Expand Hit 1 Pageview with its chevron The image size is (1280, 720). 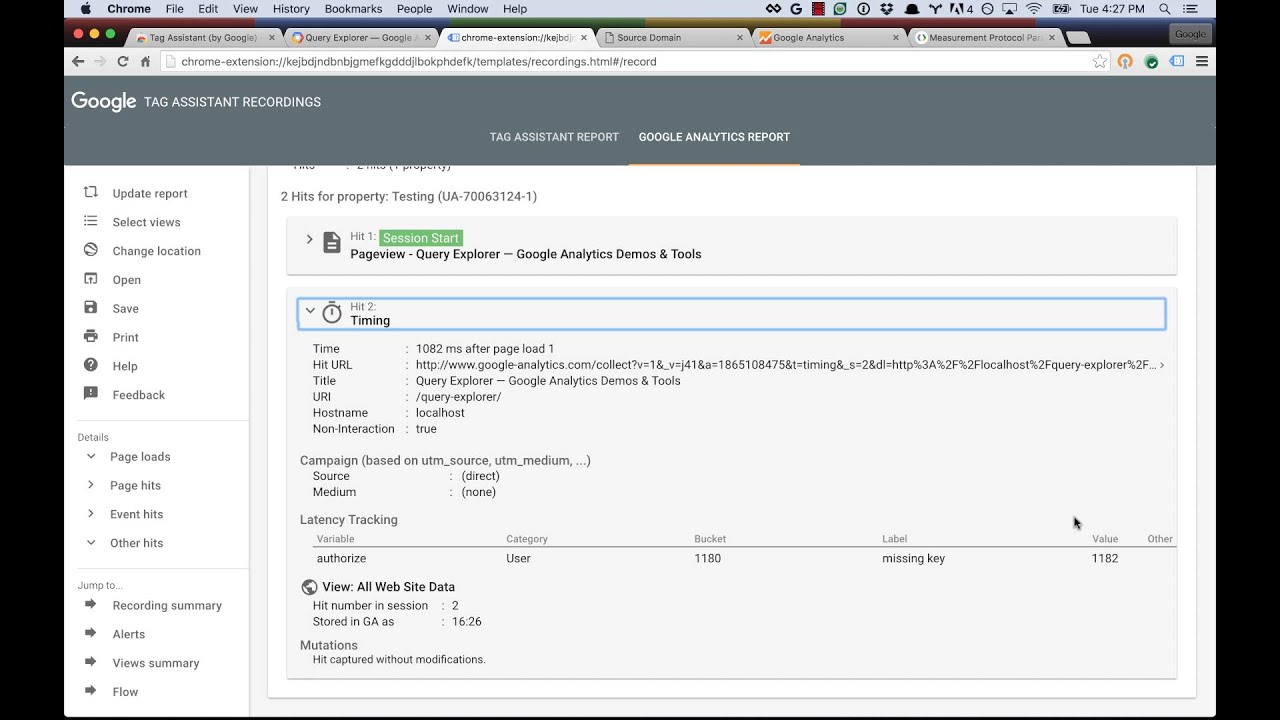pos(309,239)
